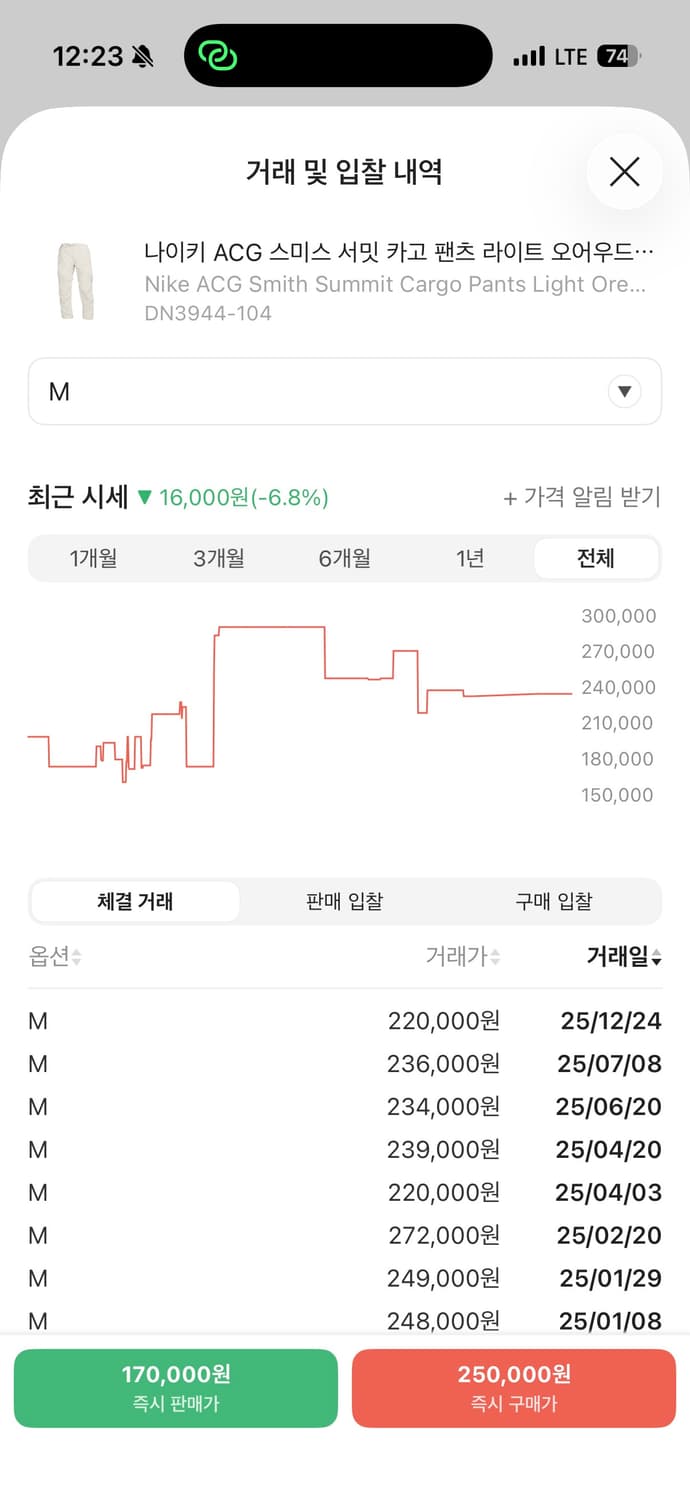The height and width of the screenshot is (1500, 690).
Task: Click the chevron on the size selector
Action: coord(624,392)
